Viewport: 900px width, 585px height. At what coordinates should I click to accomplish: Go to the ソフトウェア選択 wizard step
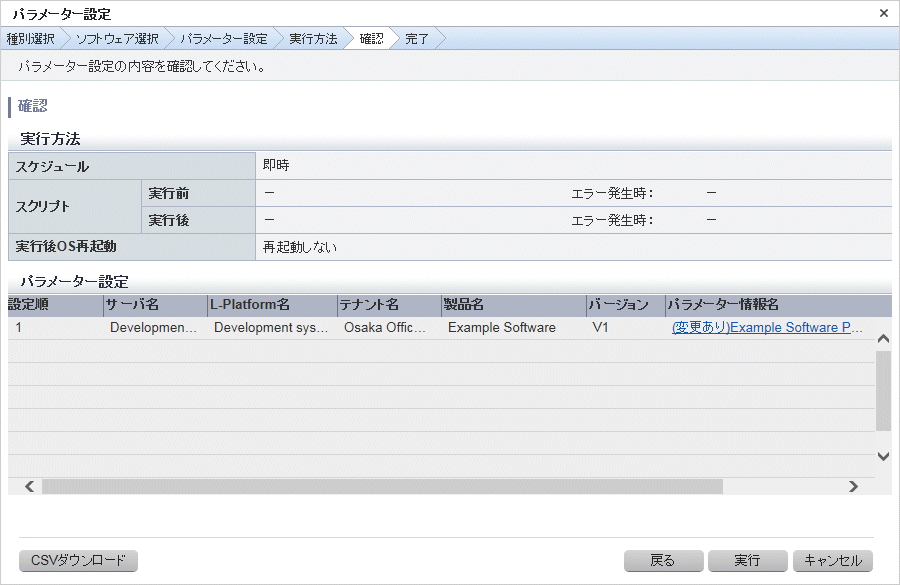tap(117, 39)
